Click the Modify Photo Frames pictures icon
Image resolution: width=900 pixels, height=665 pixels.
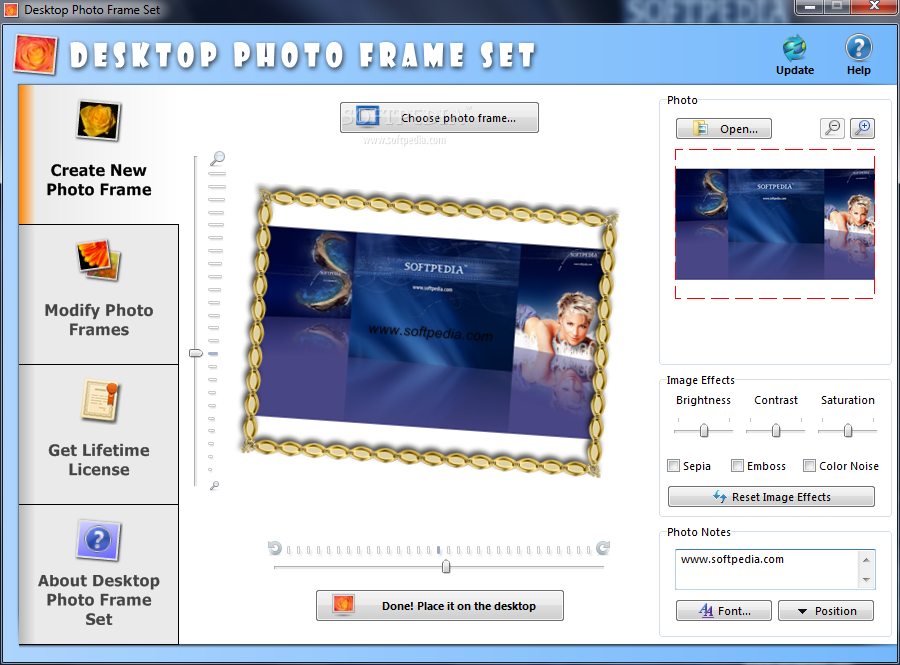(98, 260)
